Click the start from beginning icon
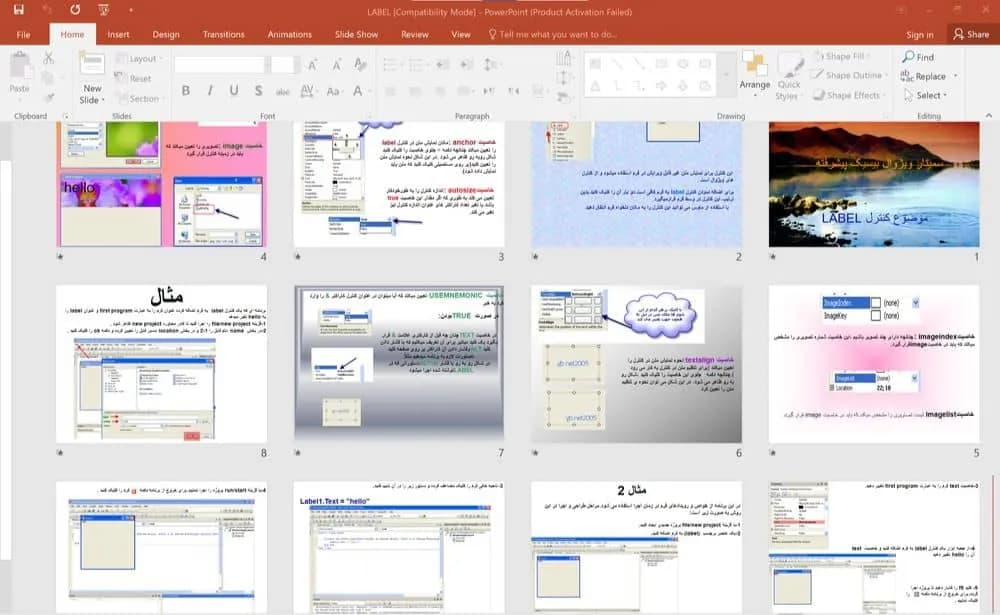This screenshot has width=1000, height=615. pos(103,10)
